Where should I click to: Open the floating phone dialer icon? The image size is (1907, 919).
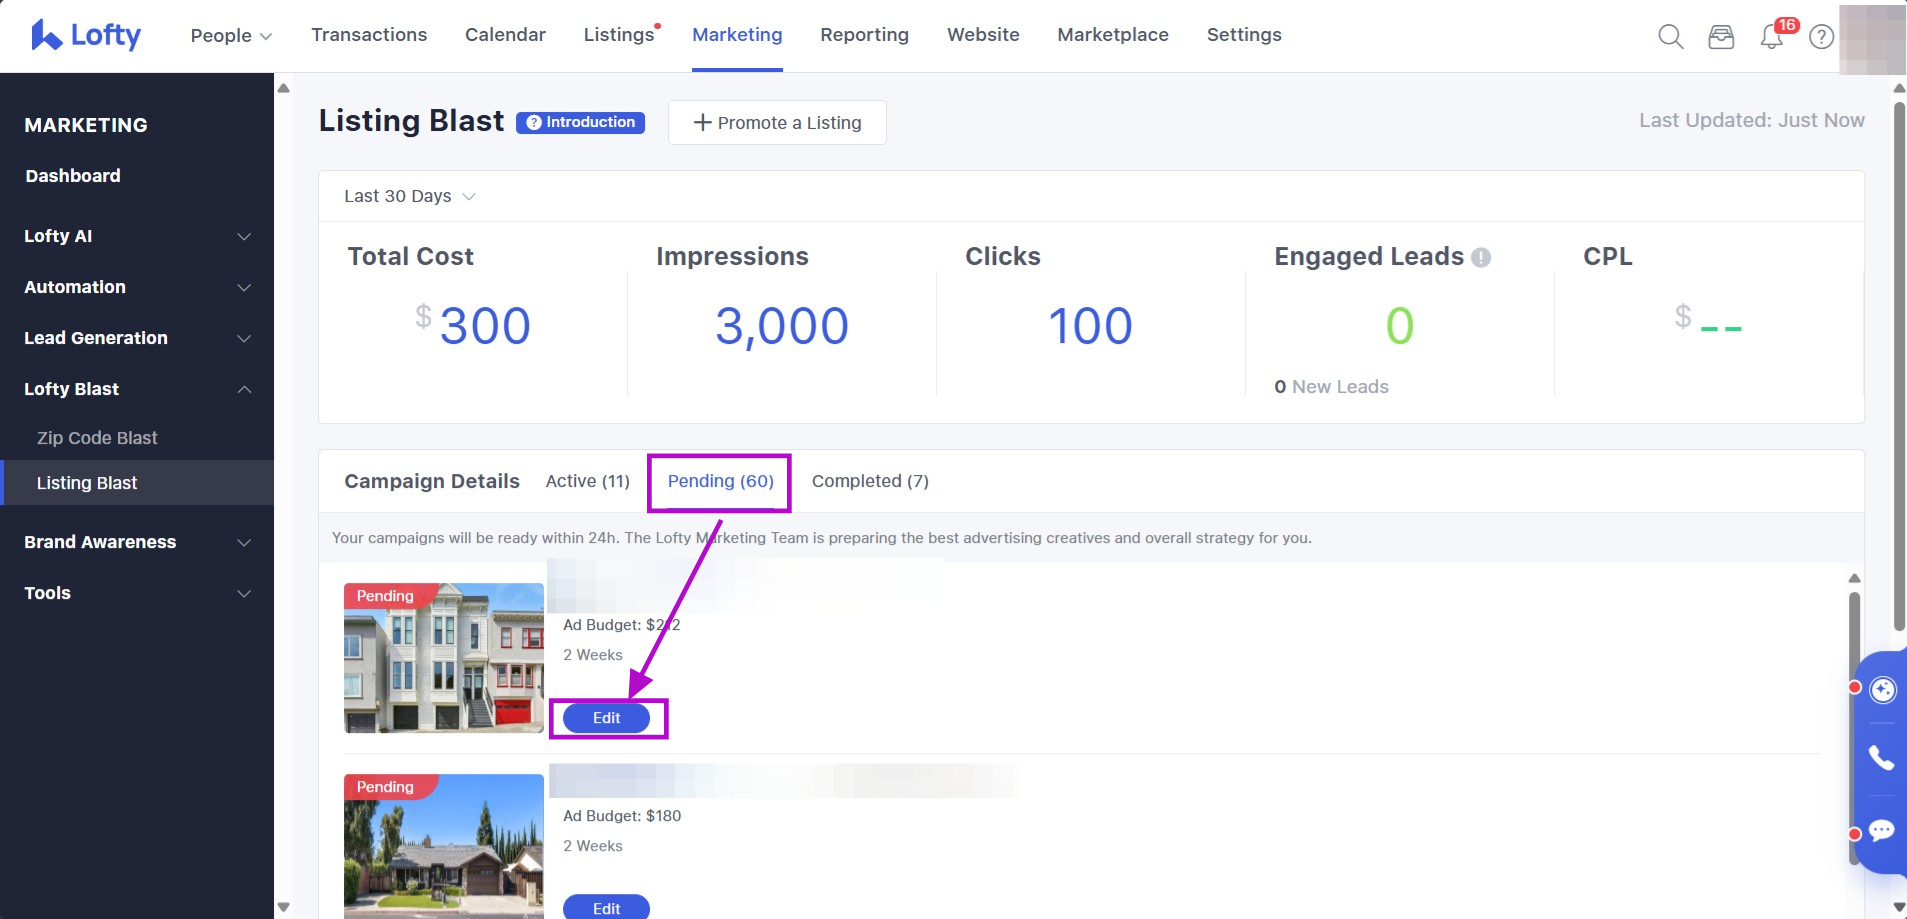1881,758
